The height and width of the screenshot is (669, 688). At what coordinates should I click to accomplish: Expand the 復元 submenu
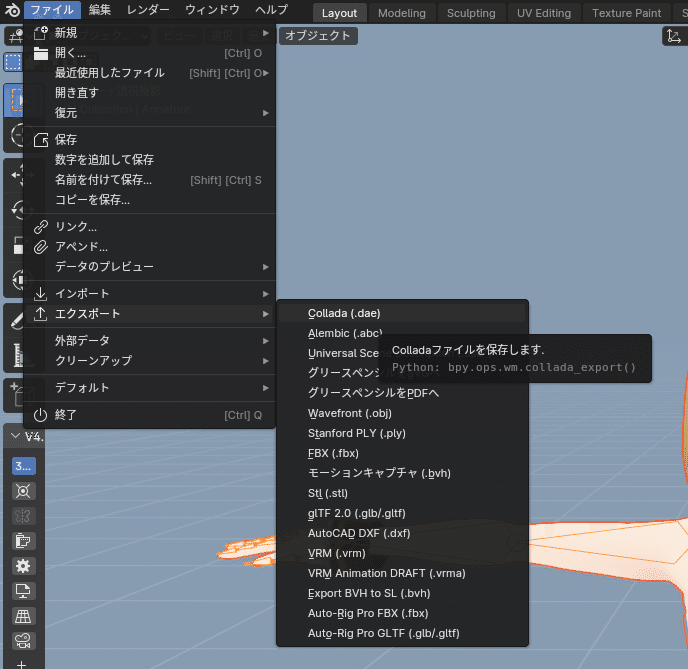click(150, 113)
